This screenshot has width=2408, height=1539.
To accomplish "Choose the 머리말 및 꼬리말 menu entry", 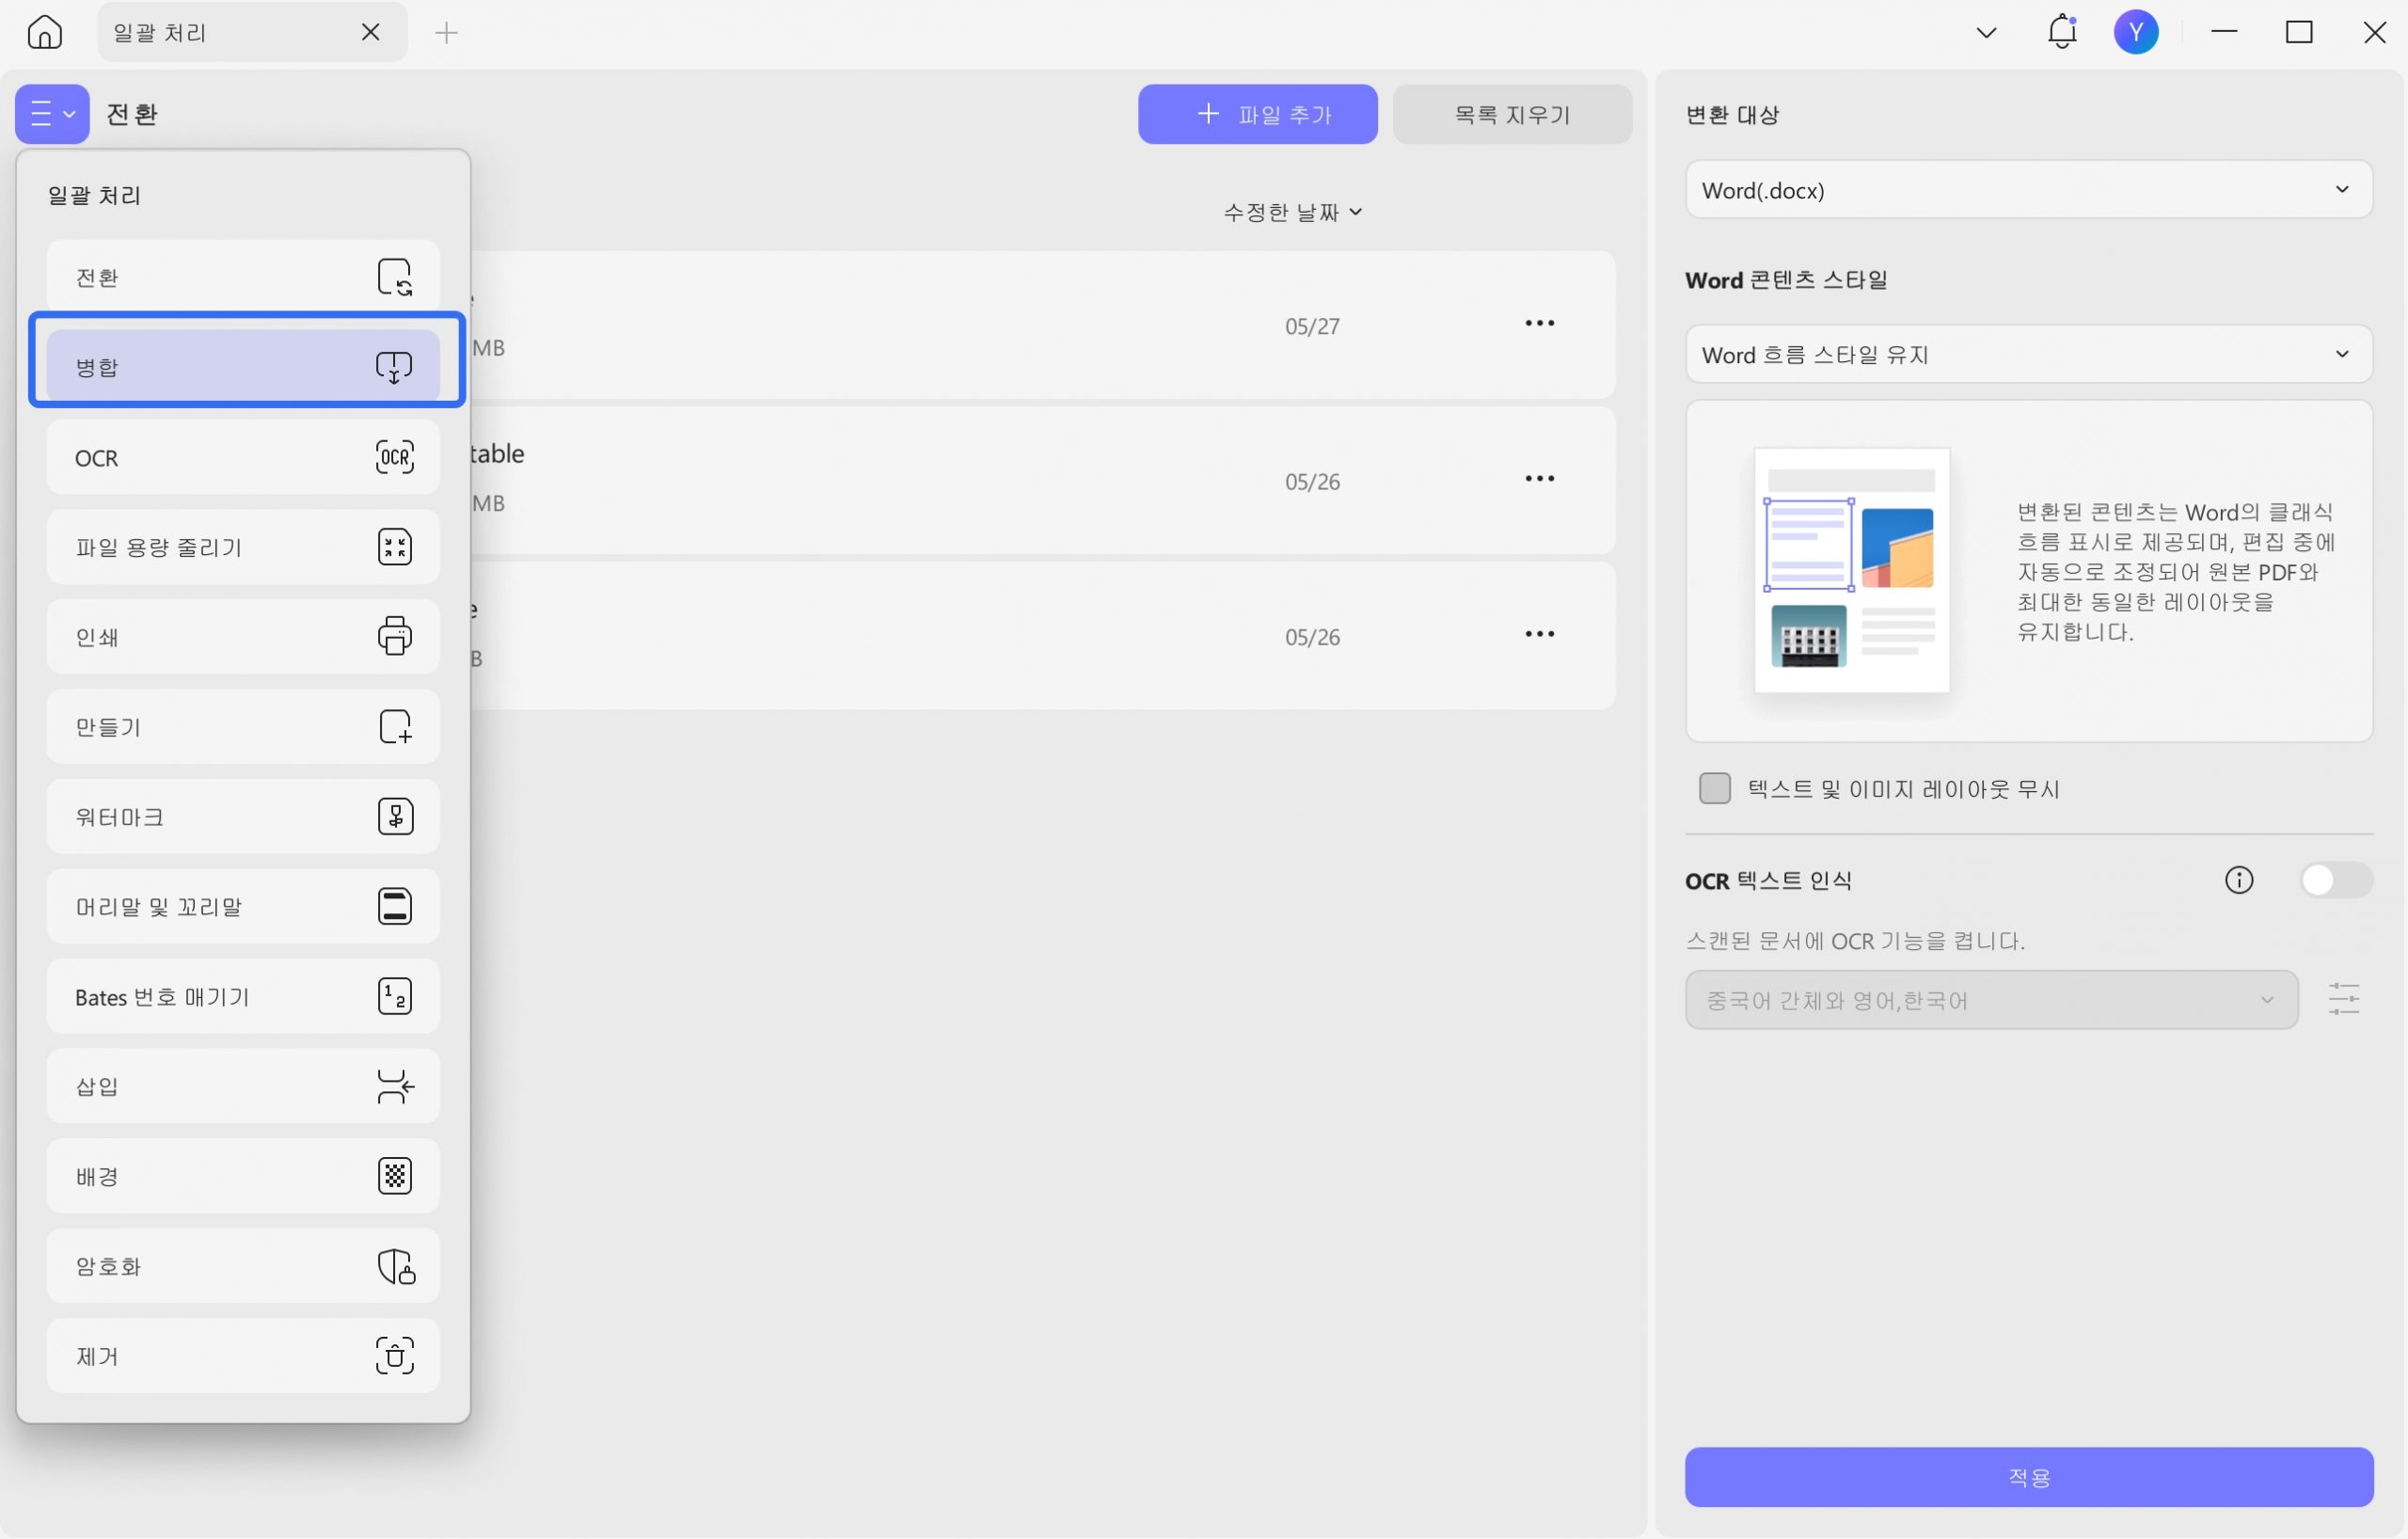I will (243, 907).
